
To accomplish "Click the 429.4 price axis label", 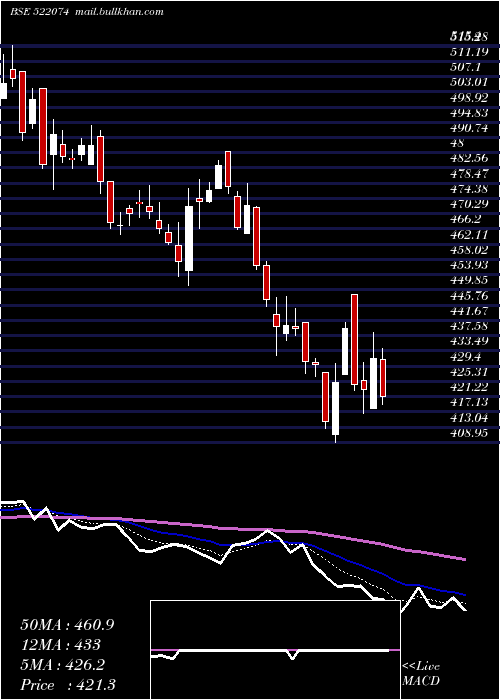I will pyautogui.click(x=466, y=356).
